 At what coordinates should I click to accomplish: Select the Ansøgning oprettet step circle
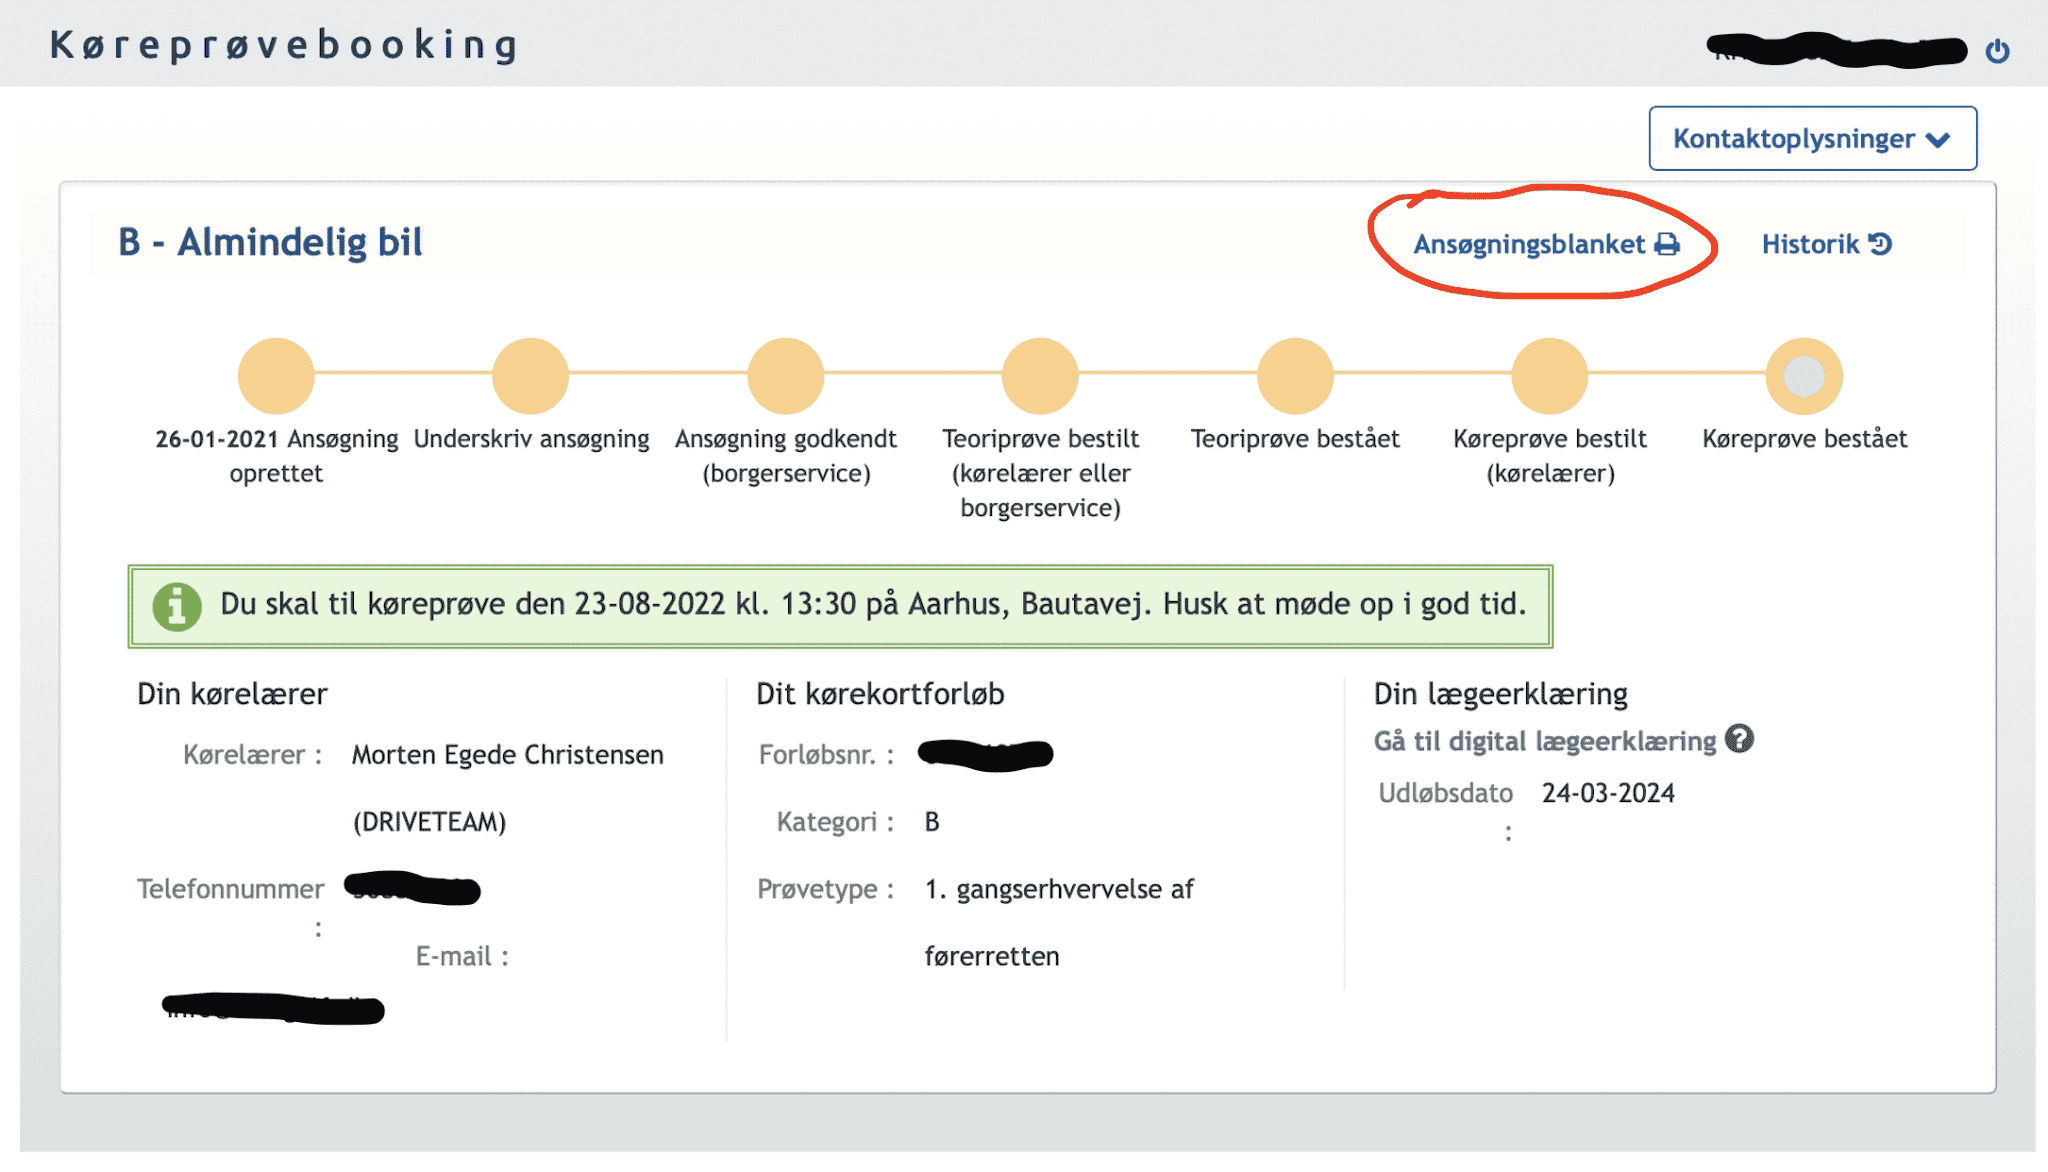coord(276,376)
